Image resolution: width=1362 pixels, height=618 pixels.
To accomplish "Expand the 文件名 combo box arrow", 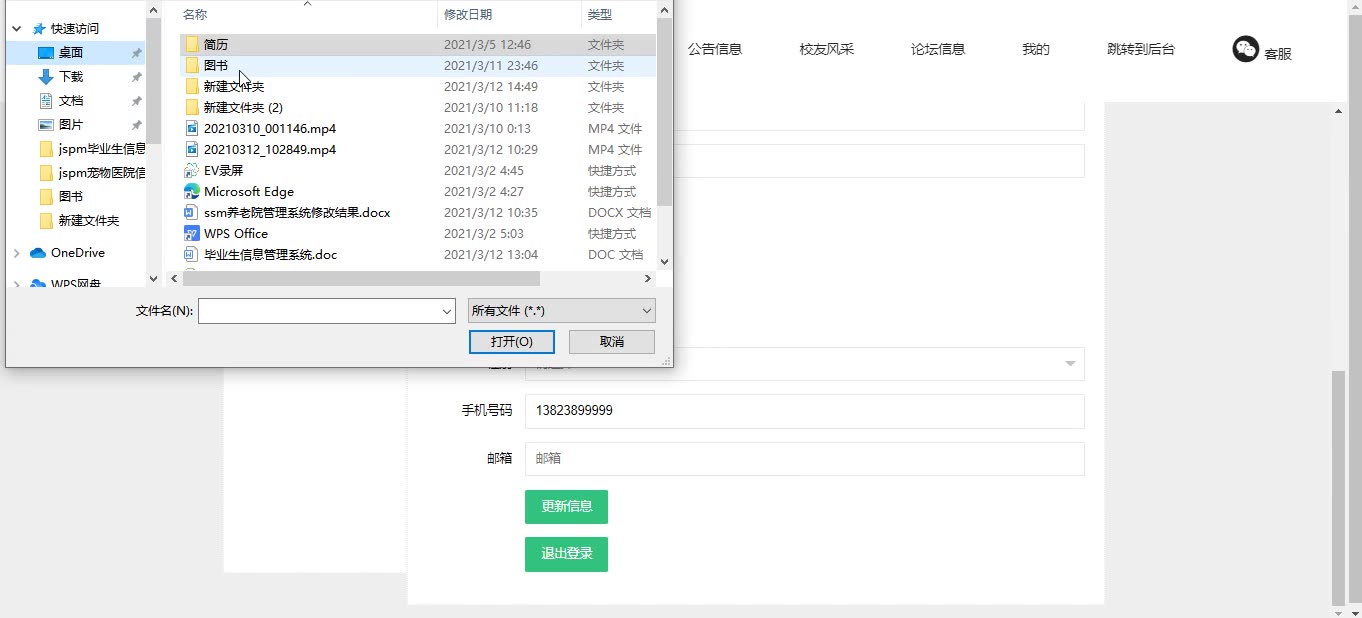I will tap(449, 310).
